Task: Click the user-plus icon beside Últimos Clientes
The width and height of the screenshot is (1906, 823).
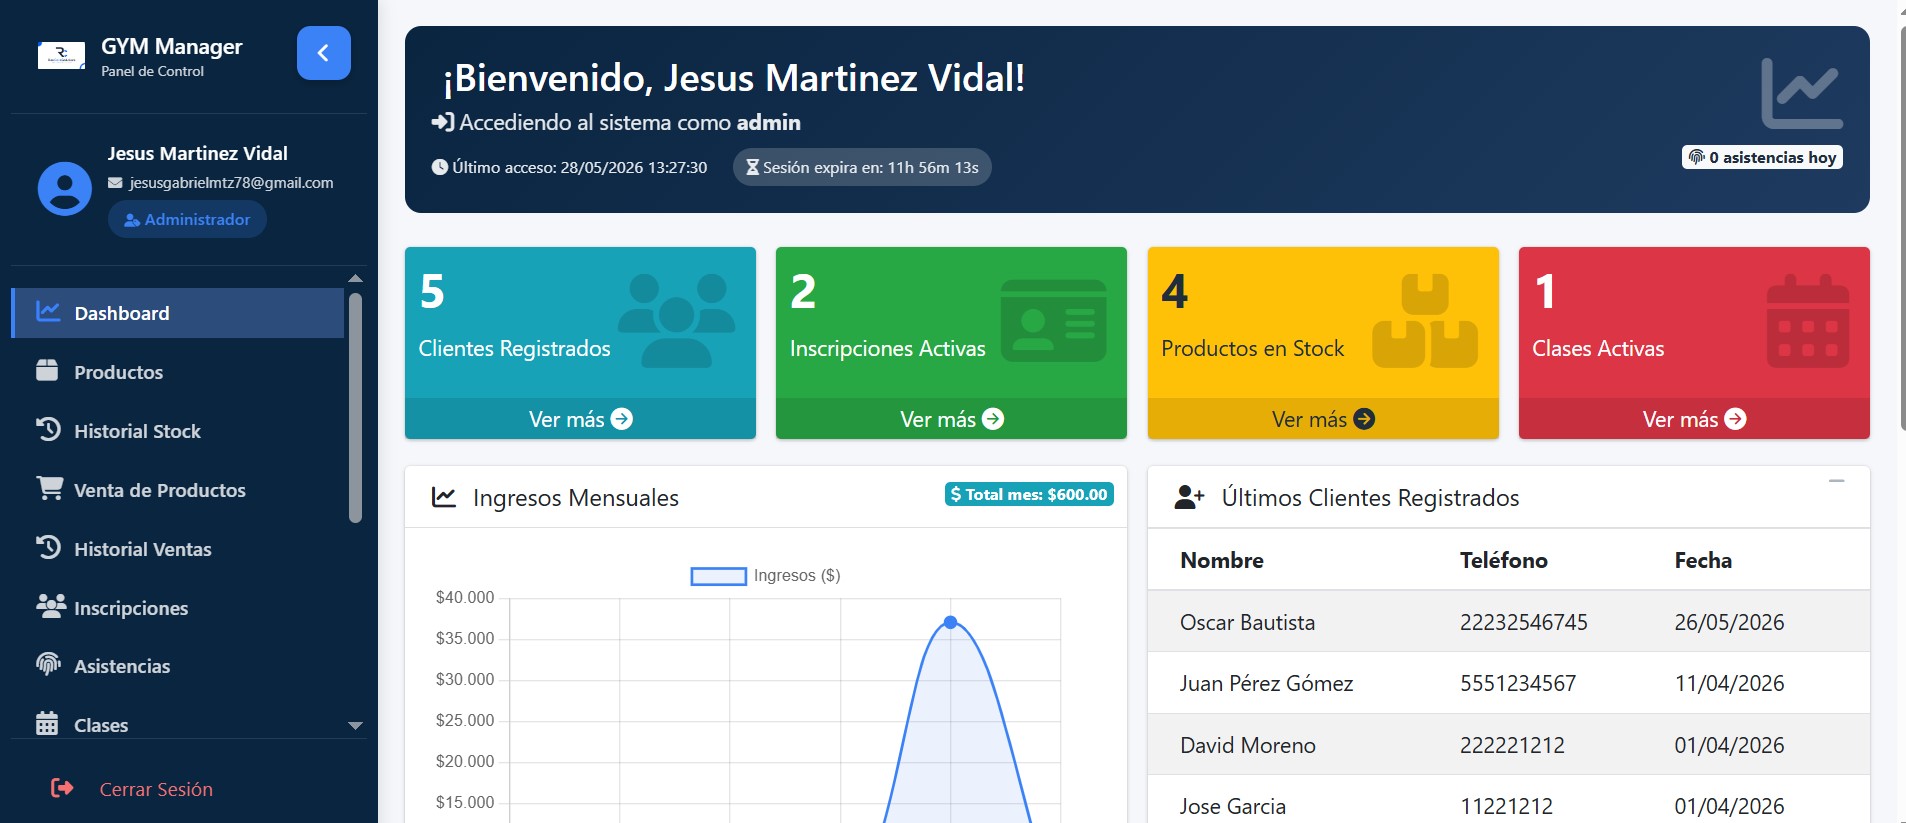Action: [1189, 496]
